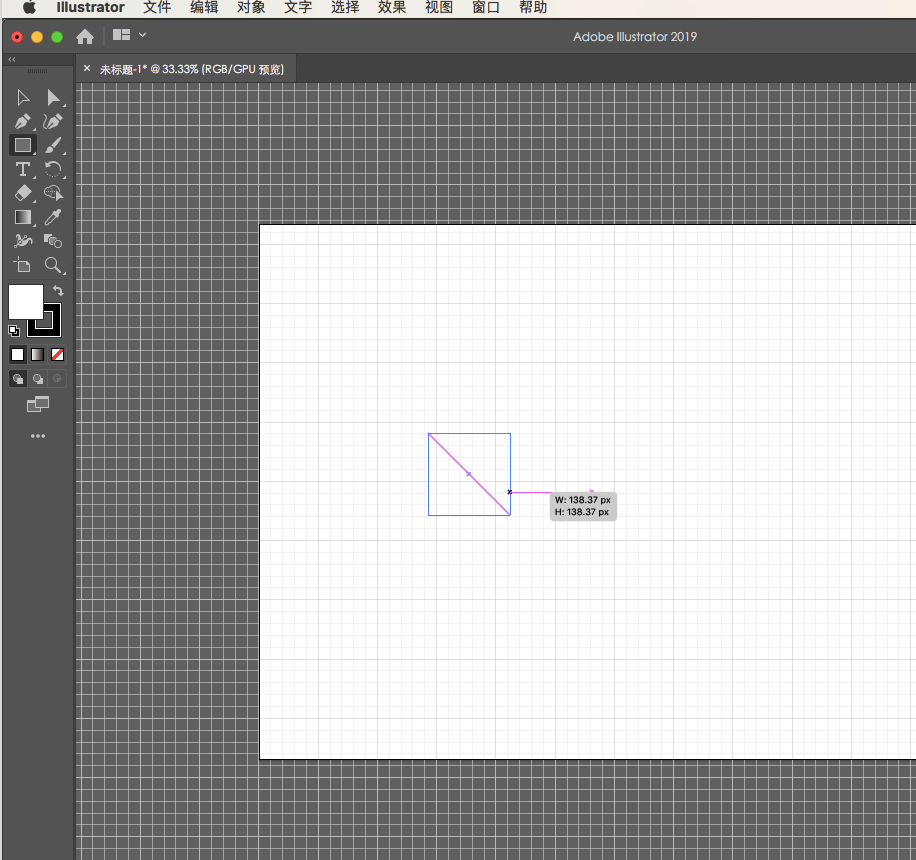
Task: Open the 编辑 menu
Action: pos(204,8)
